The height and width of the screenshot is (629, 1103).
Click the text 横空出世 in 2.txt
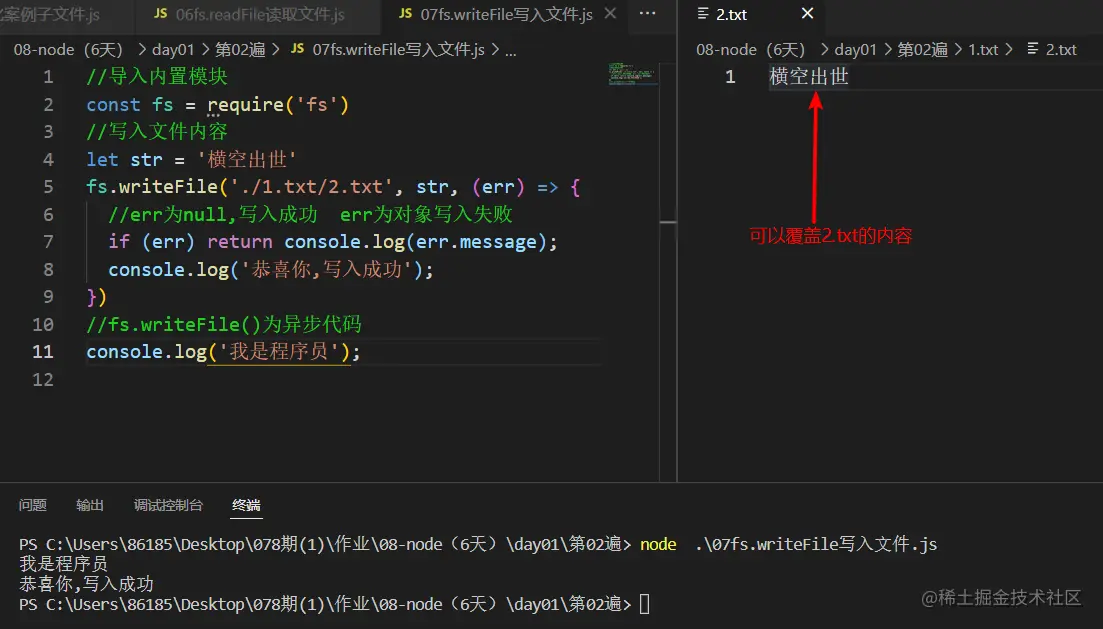click(809, 76)
